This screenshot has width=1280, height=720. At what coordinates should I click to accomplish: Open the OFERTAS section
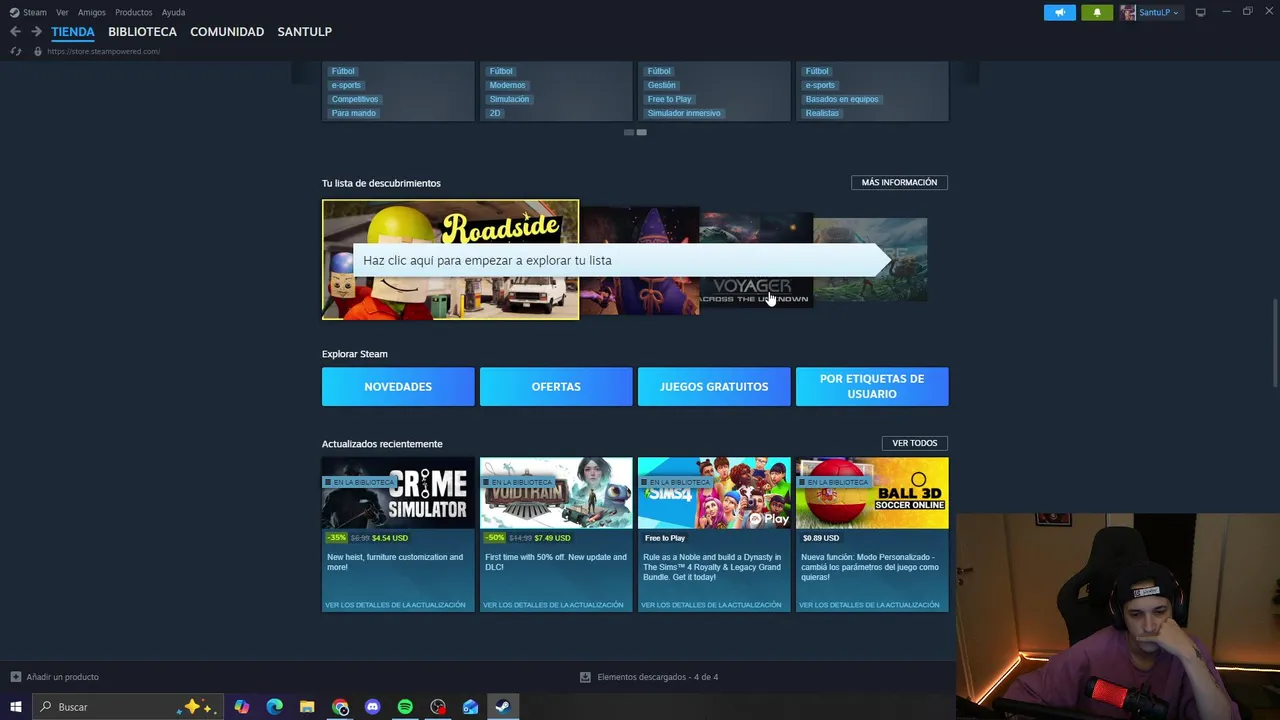click(x=556, y=387)
